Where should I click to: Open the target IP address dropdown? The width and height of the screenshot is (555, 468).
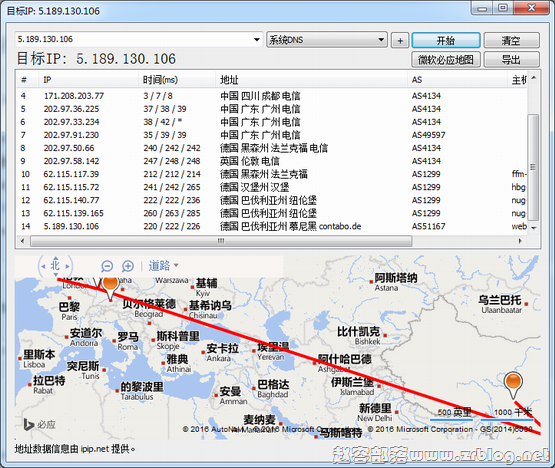[x=257, y=39]
